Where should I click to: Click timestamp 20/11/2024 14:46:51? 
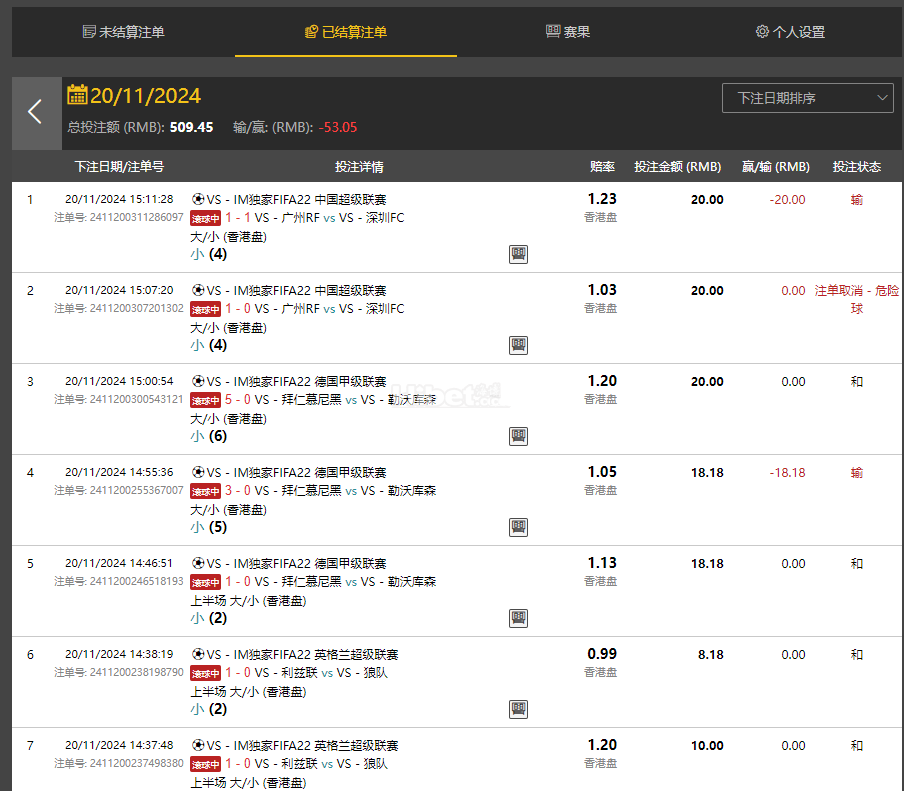(119, 564)
